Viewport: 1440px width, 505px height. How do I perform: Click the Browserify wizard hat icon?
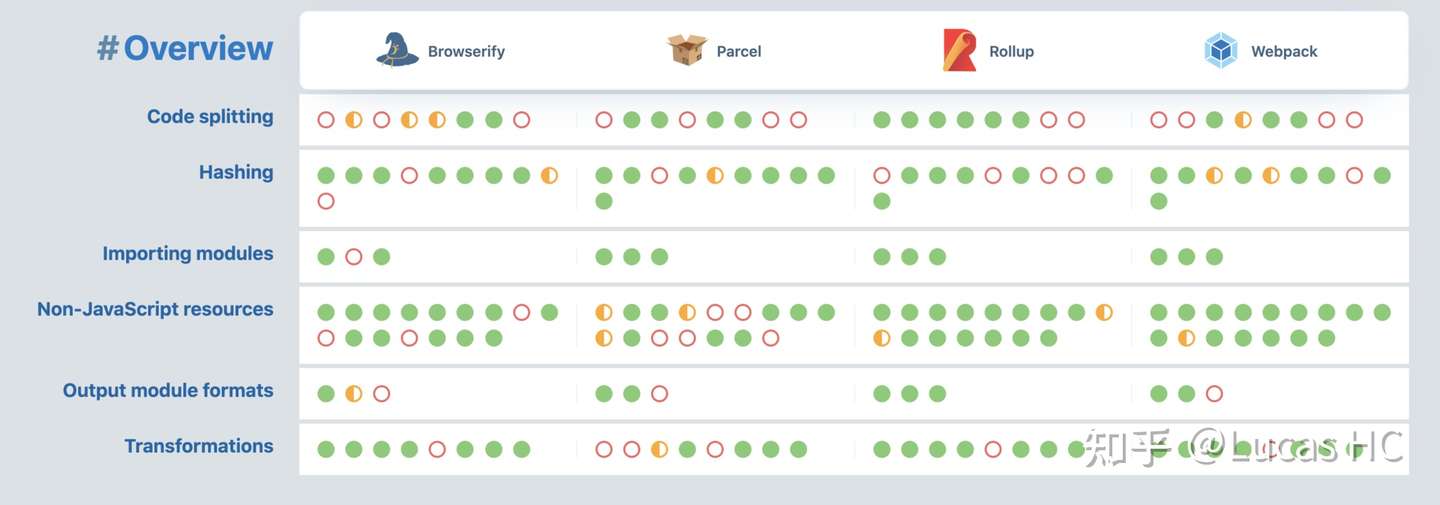pyautogui.click(x=397, y=50)
